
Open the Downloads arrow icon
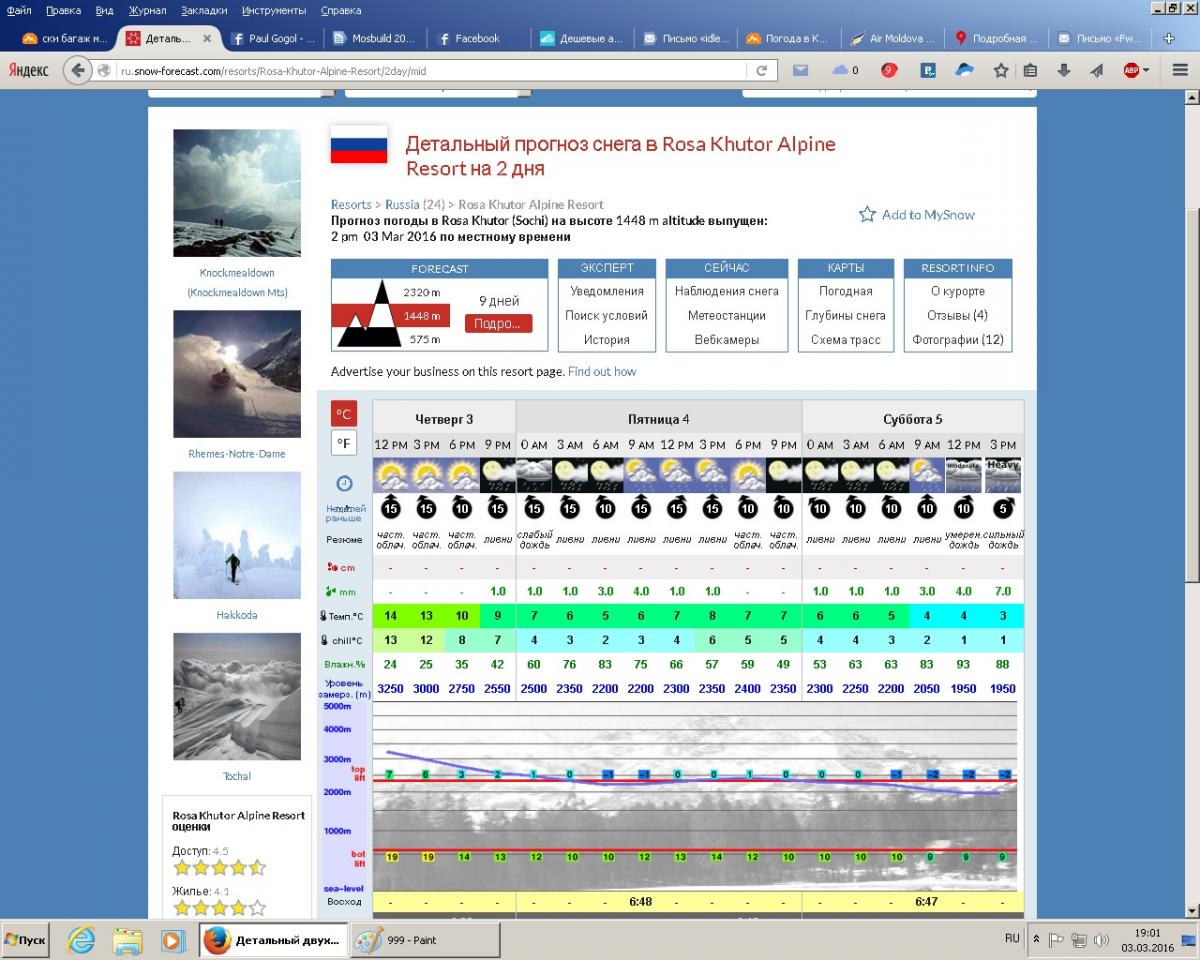1064,71
